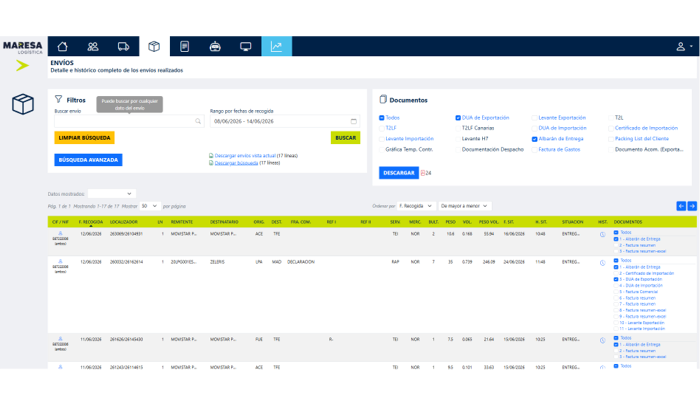Open the De mayor a menor dropdown
The image size is (700, 400).
click(x=464, y=206)
